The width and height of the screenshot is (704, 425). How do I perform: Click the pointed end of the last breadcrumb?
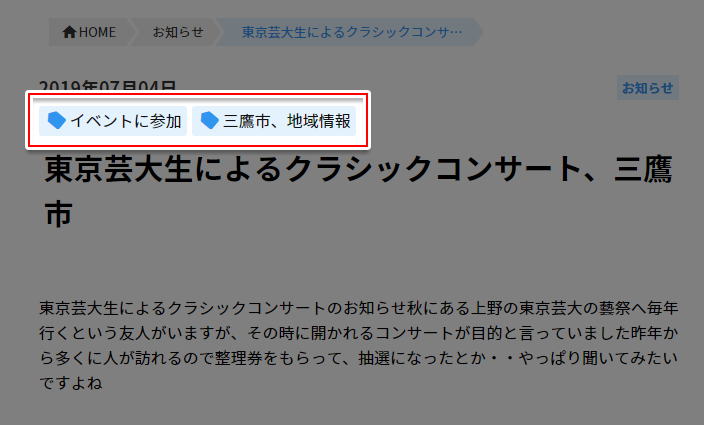(479, 32)
